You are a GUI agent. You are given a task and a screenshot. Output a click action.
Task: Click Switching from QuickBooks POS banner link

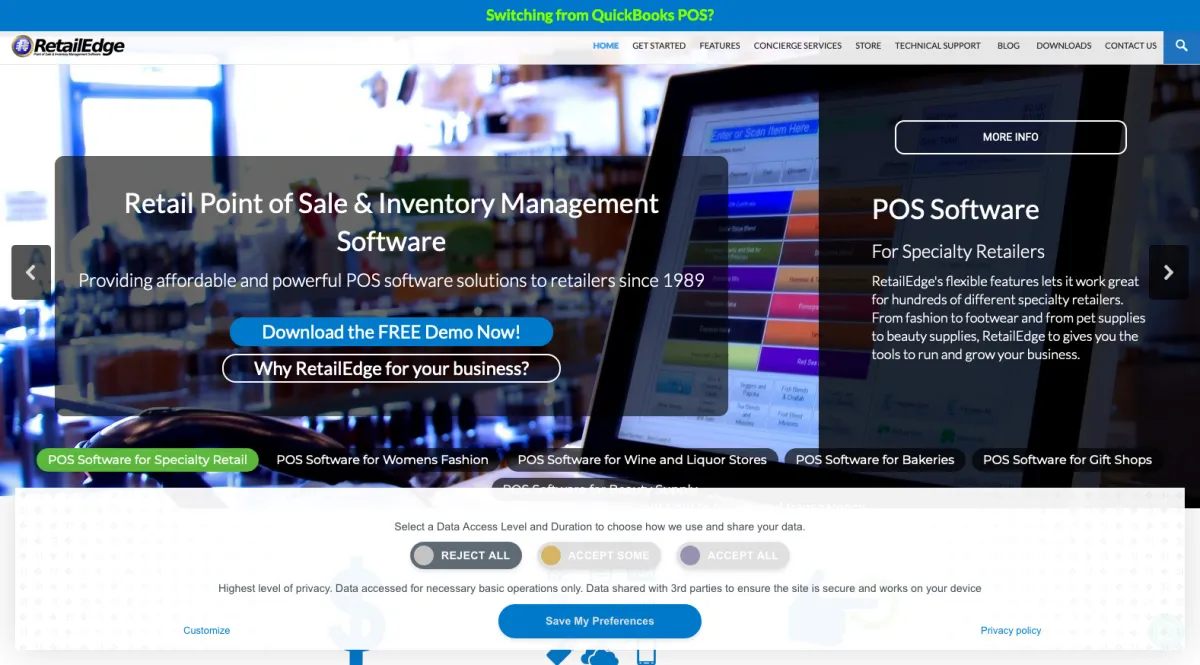pos(600,15)
